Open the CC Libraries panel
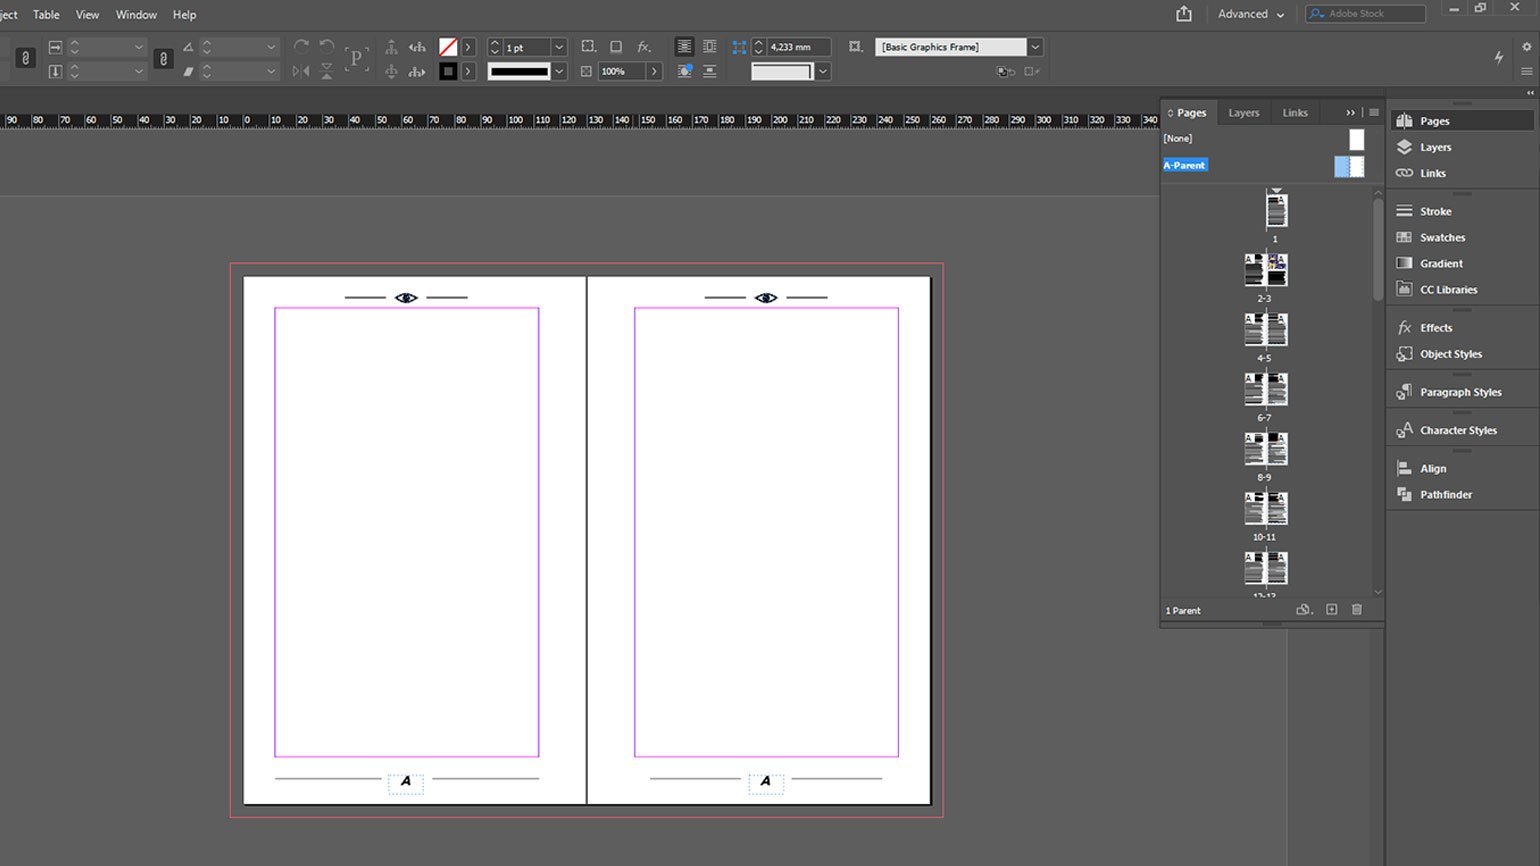 [1447, 290]
